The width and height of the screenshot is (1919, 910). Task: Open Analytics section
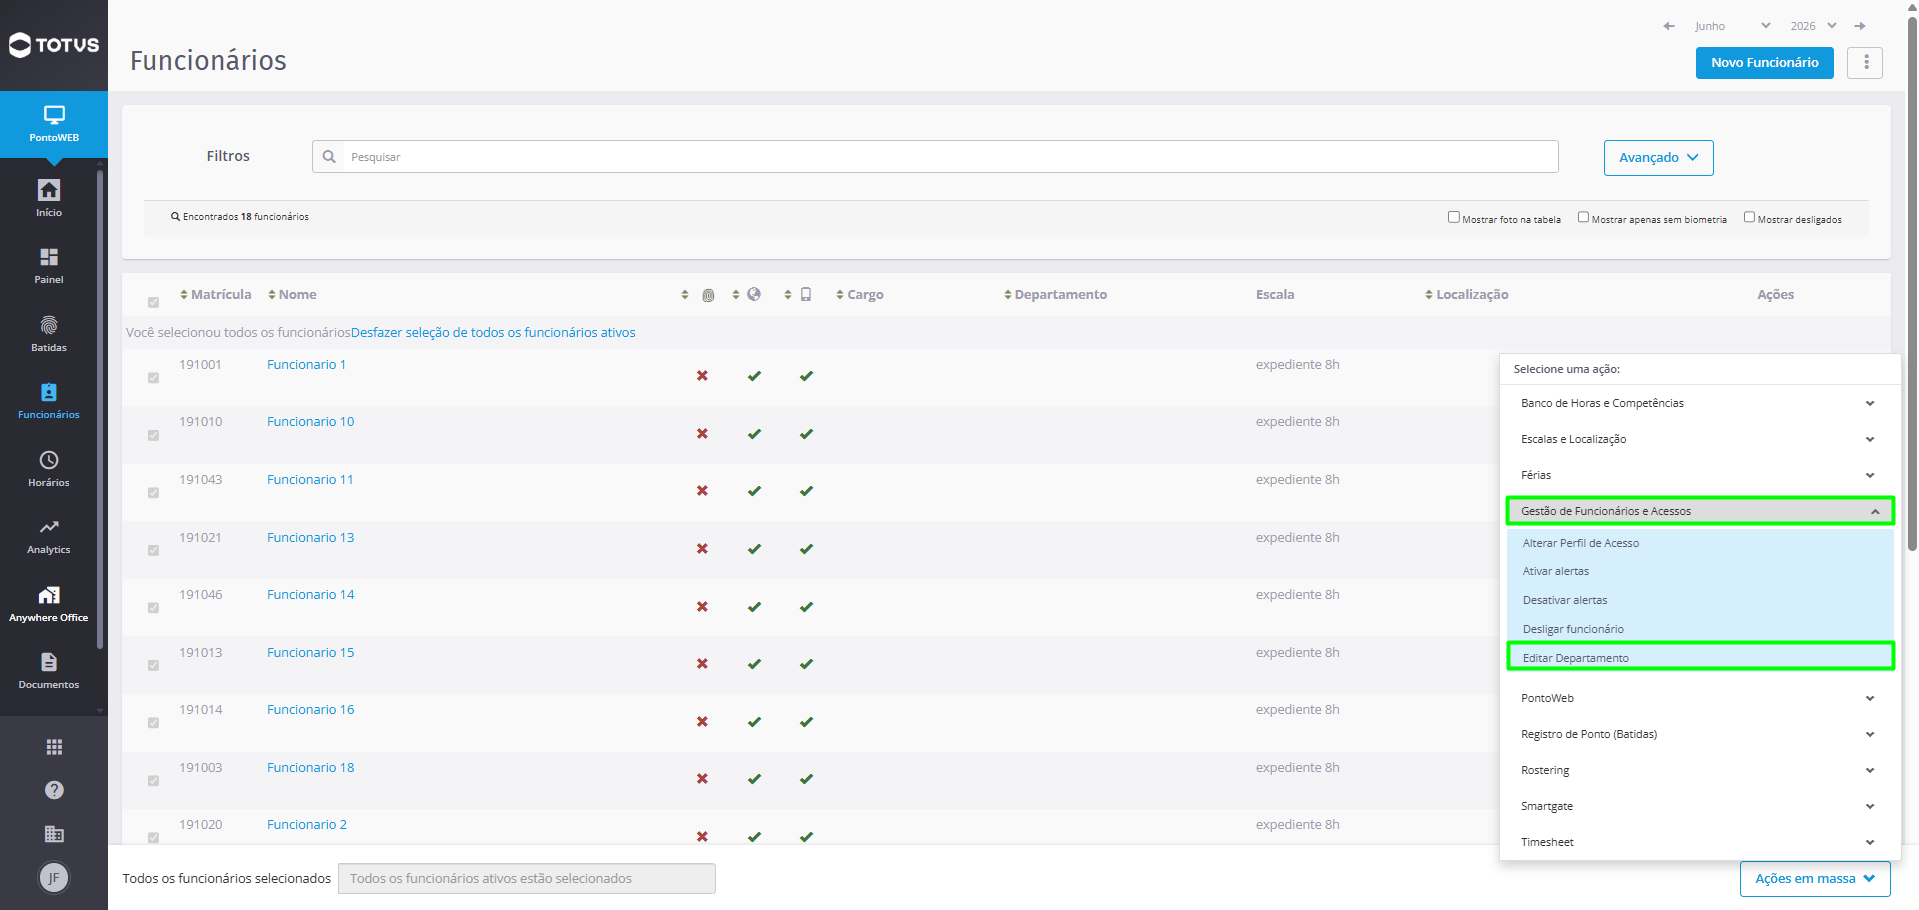point(49,536)
